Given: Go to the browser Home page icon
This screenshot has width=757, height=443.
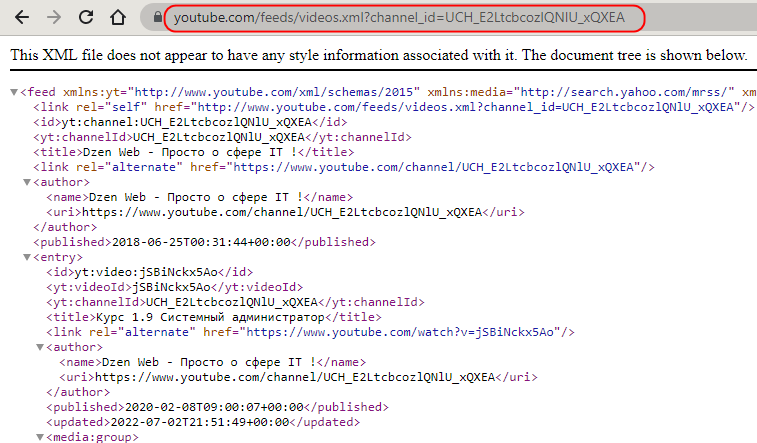Looking at the screenshot, I should point(117,18).
